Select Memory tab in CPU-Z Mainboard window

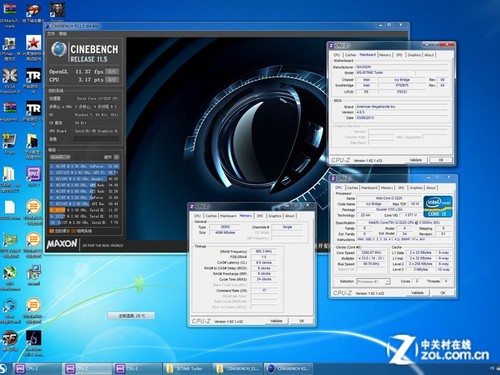pos(385,55)
